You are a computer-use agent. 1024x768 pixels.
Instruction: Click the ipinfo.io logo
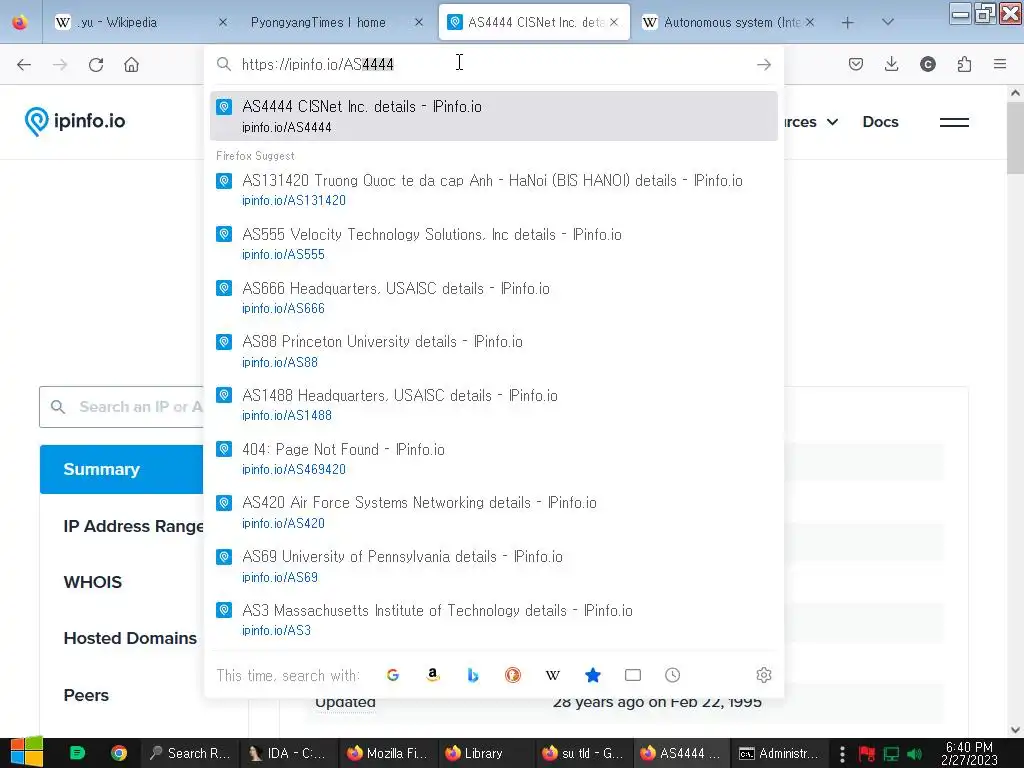[74, 121]
